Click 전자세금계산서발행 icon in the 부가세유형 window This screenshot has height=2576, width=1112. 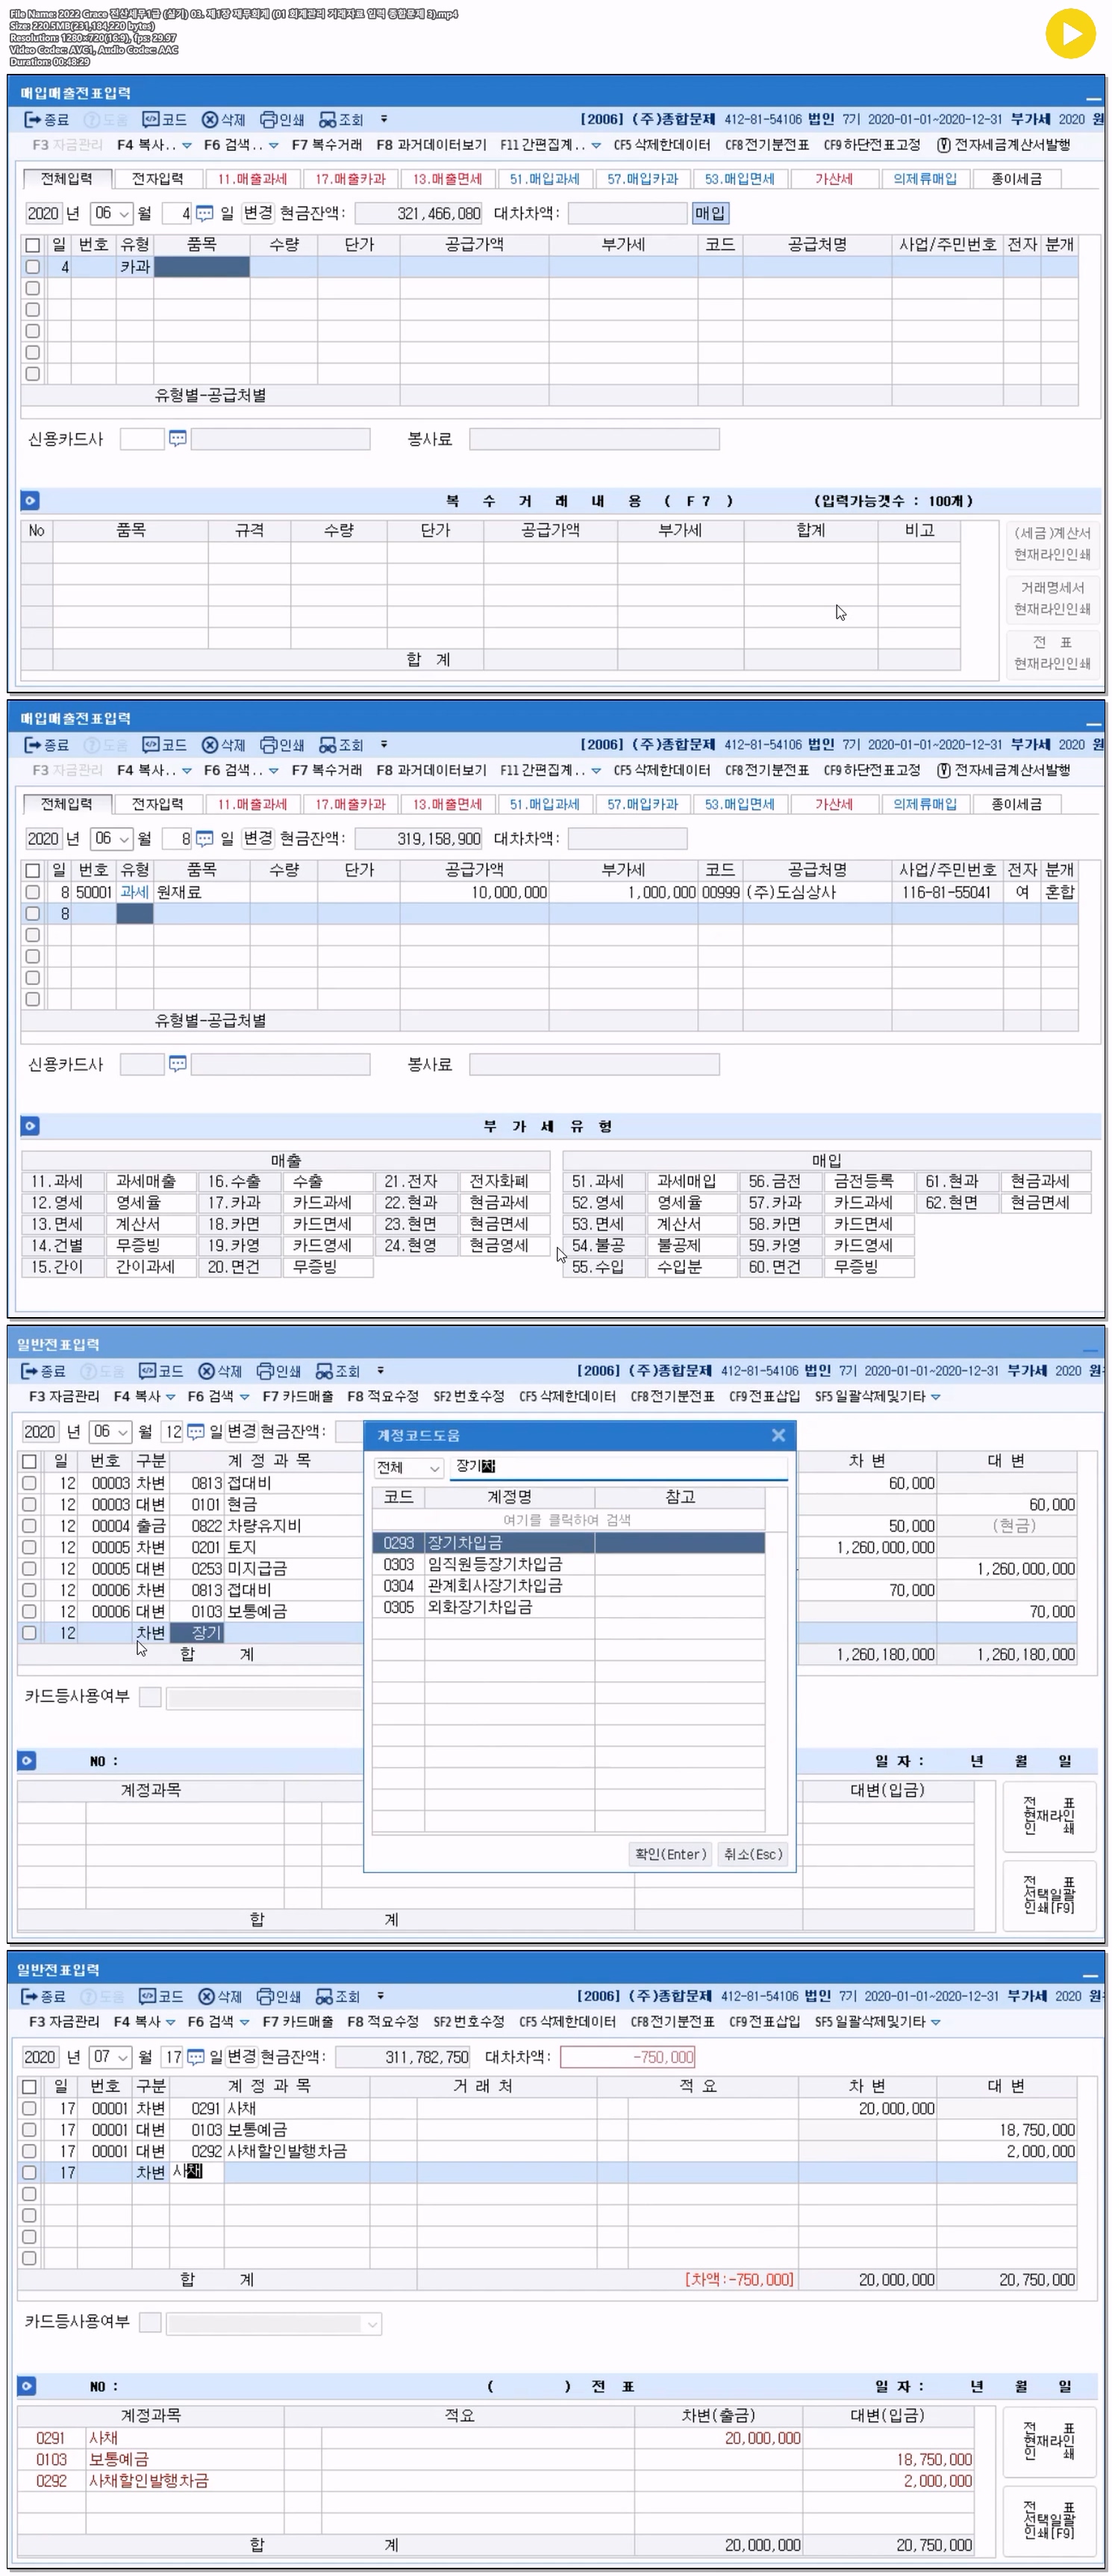(x=943, y=771)
